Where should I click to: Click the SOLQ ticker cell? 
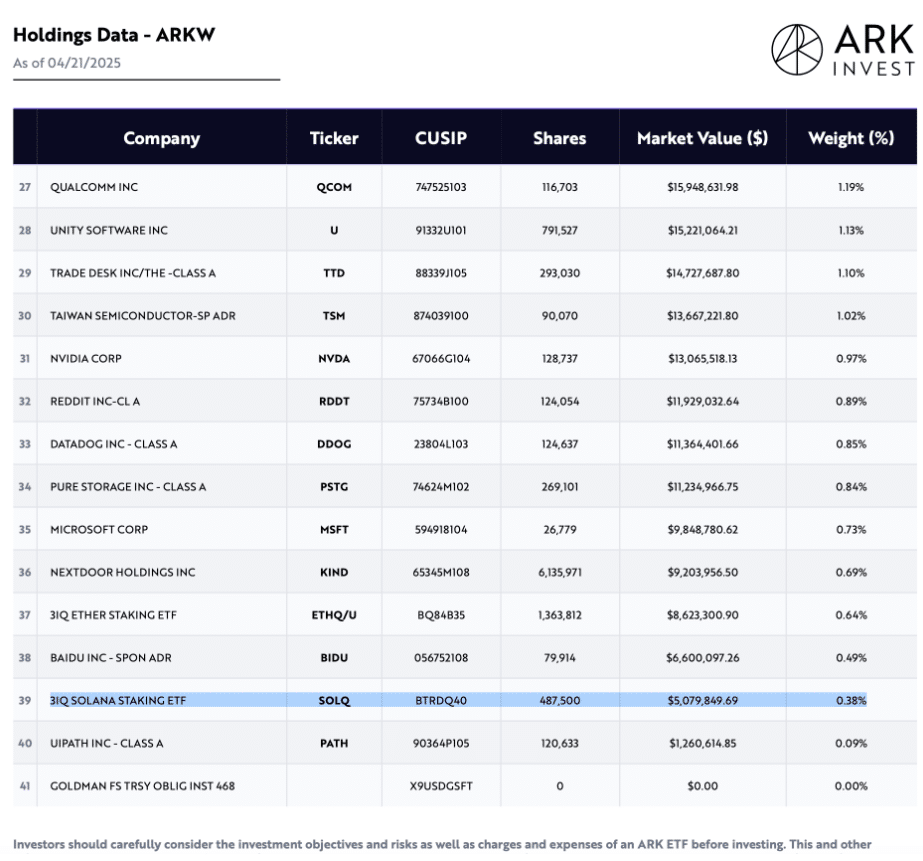(x=334, y=700)
